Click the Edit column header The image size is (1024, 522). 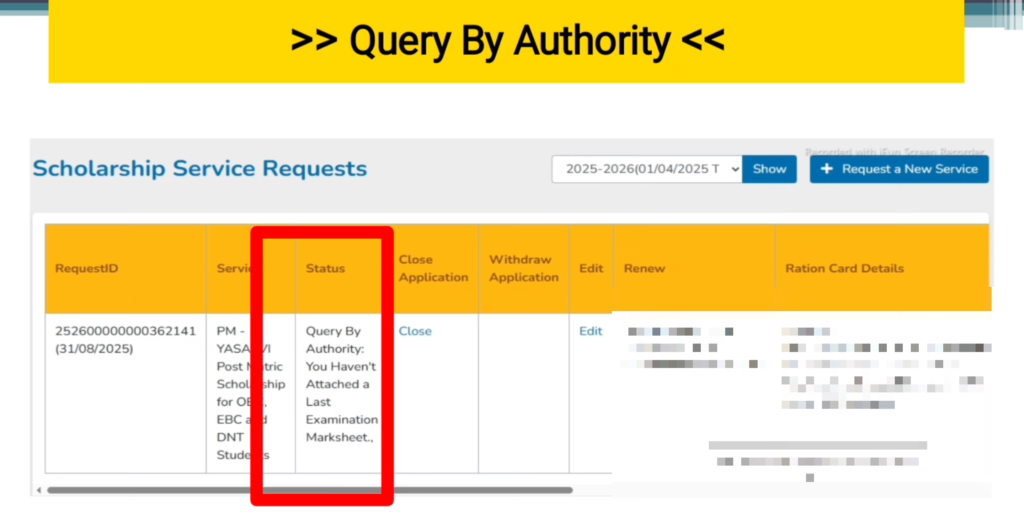(x=591, y=268)
